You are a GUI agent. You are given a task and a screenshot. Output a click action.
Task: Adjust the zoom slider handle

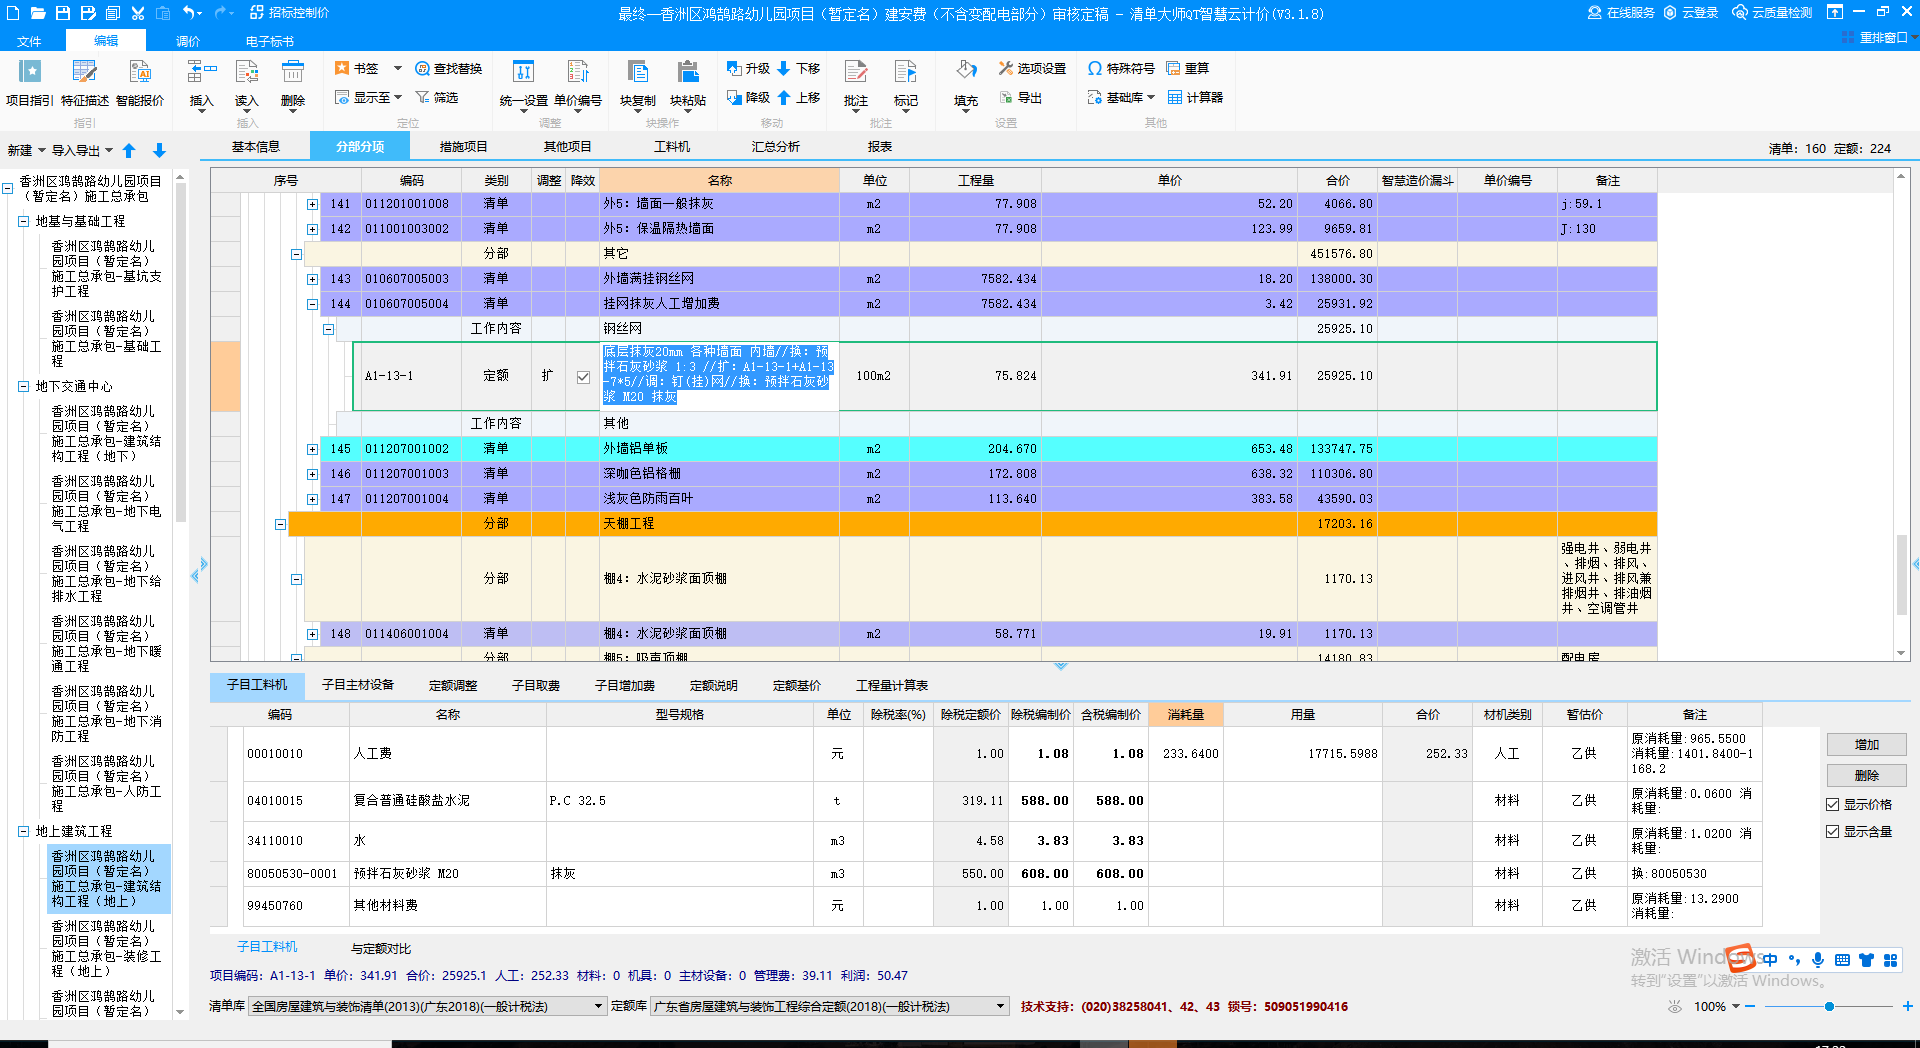pos(1829,1006)
